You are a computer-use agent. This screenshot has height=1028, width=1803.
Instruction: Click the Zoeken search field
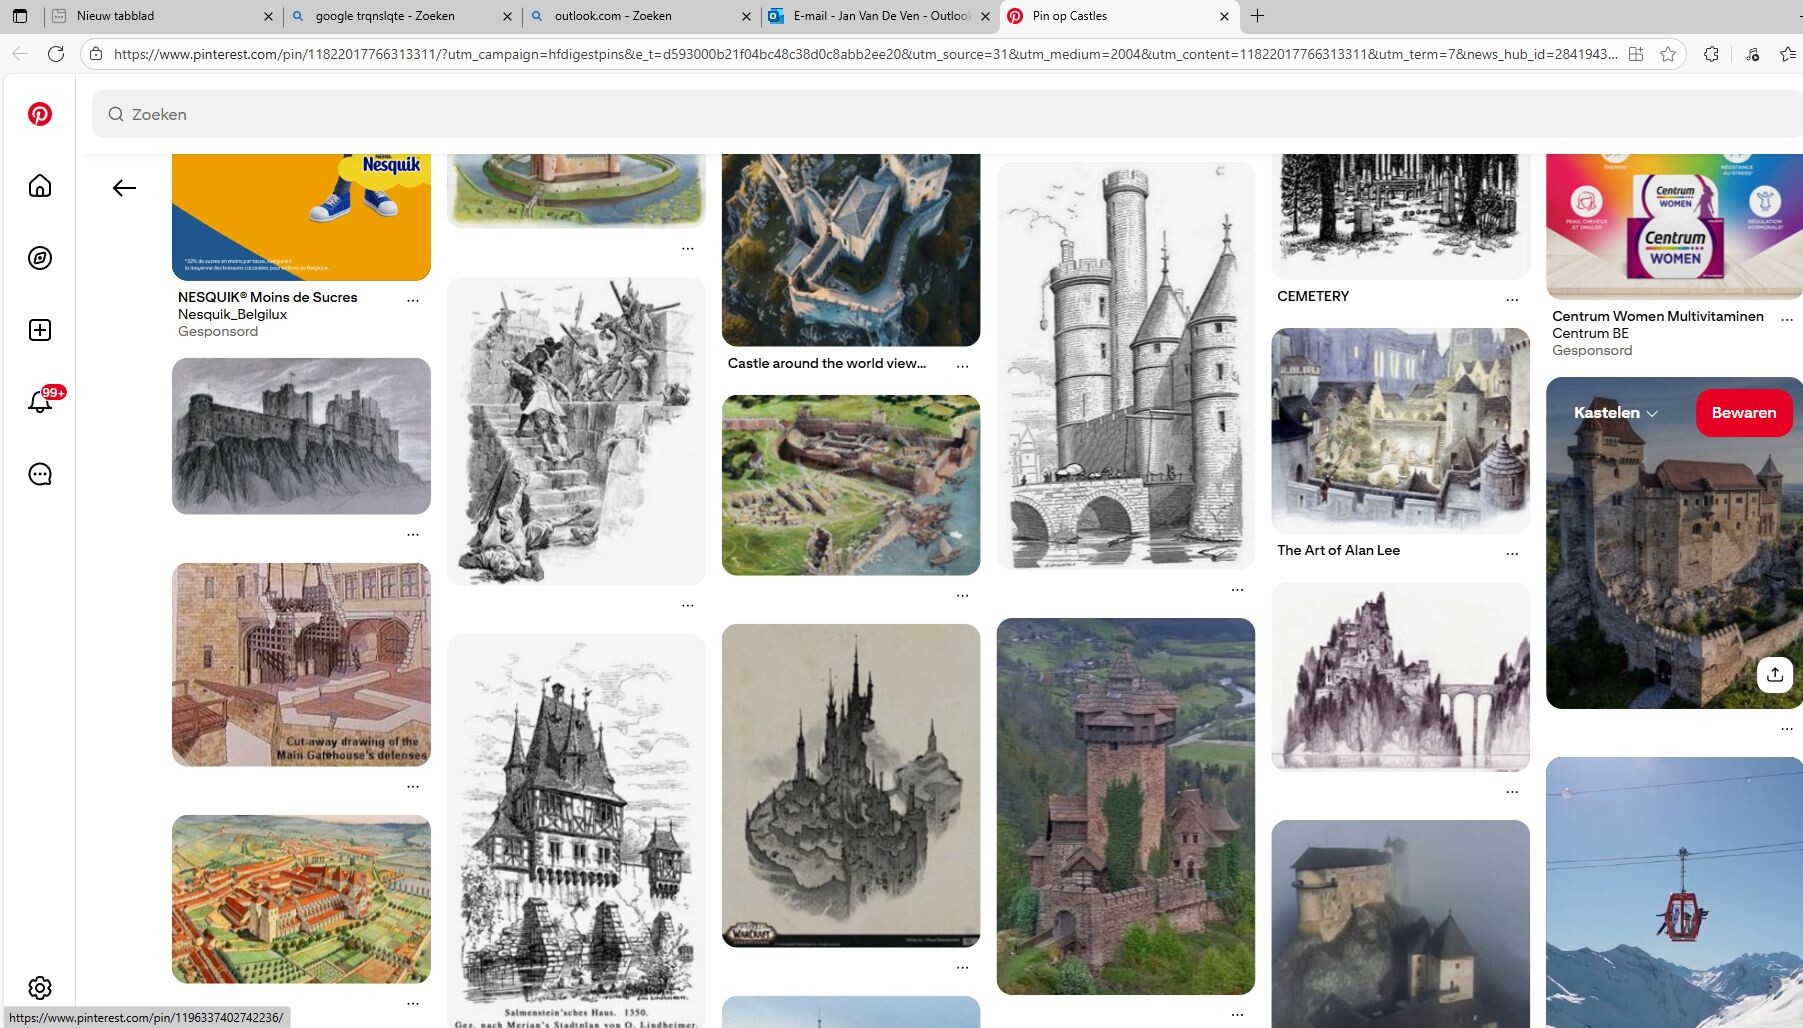(x=900, y=114)
